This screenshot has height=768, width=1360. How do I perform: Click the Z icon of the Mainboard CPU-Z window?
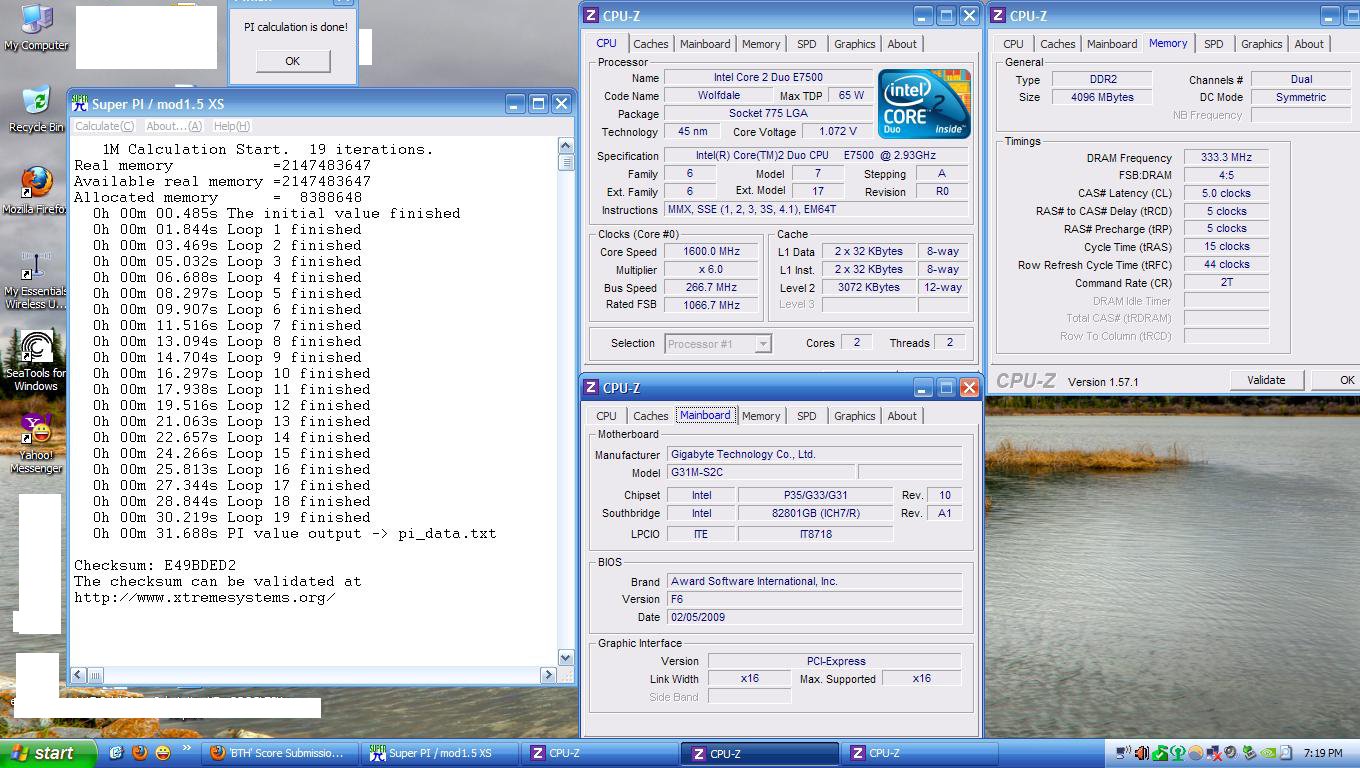(591, 388)
